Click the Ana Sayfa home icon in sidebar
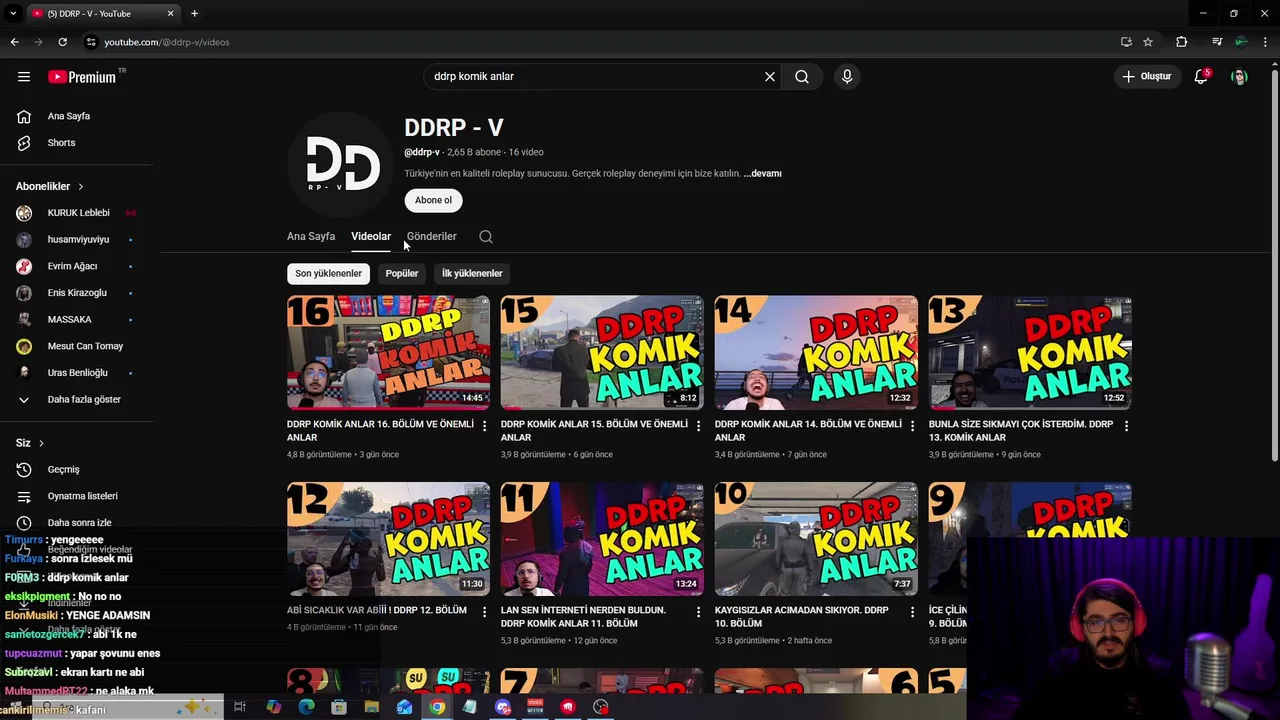 pyautogui.click(x=24, y=116)
